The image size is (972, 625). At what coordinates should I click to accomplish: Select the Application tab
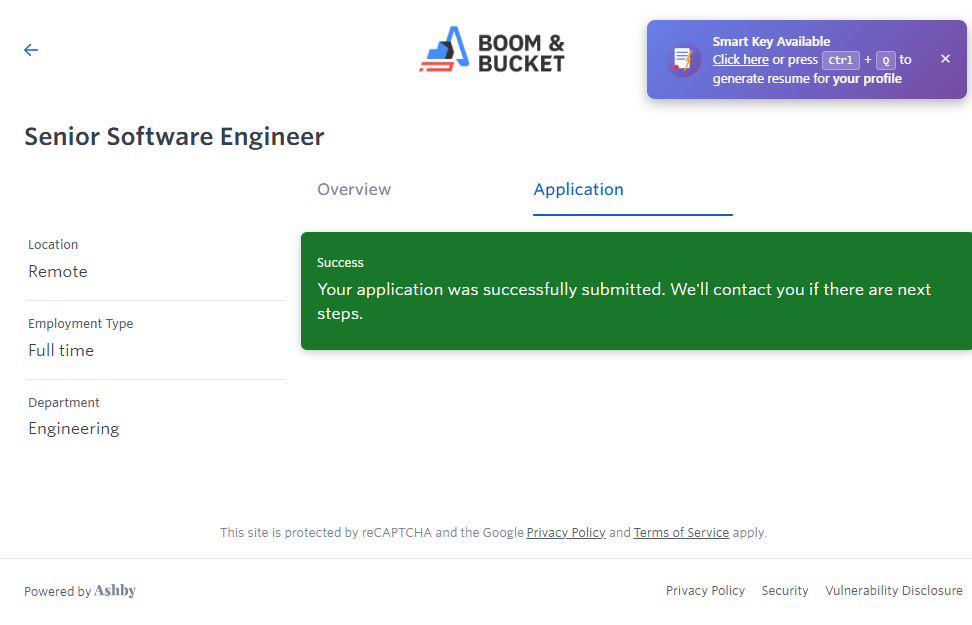coord(578,190)
